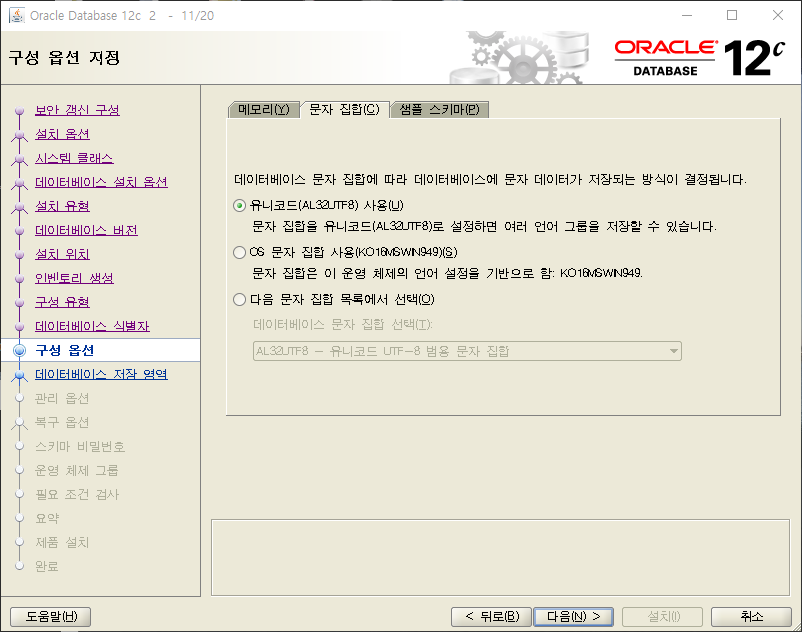Go to 설치 유형 step link
The image size is (802, 632).
point(62,206)
